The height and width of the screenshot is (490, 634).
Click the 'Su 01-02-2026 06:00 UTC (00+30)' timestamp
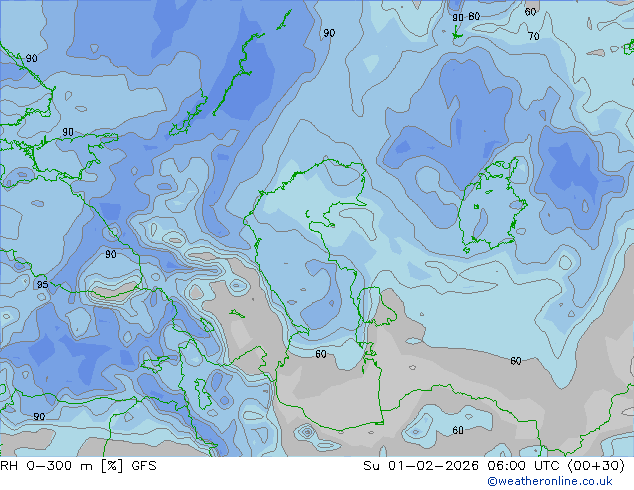point(494,466)
